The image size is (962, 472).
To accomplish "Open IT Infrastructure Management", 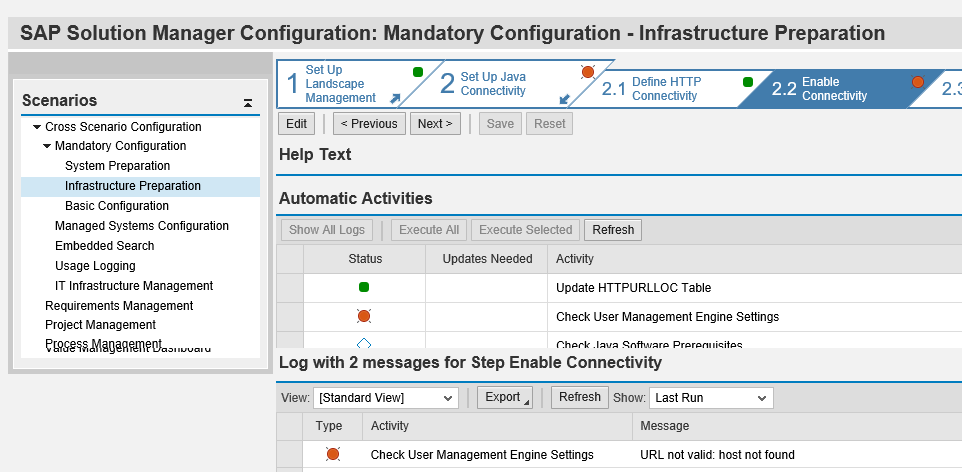I will [134, 285].
